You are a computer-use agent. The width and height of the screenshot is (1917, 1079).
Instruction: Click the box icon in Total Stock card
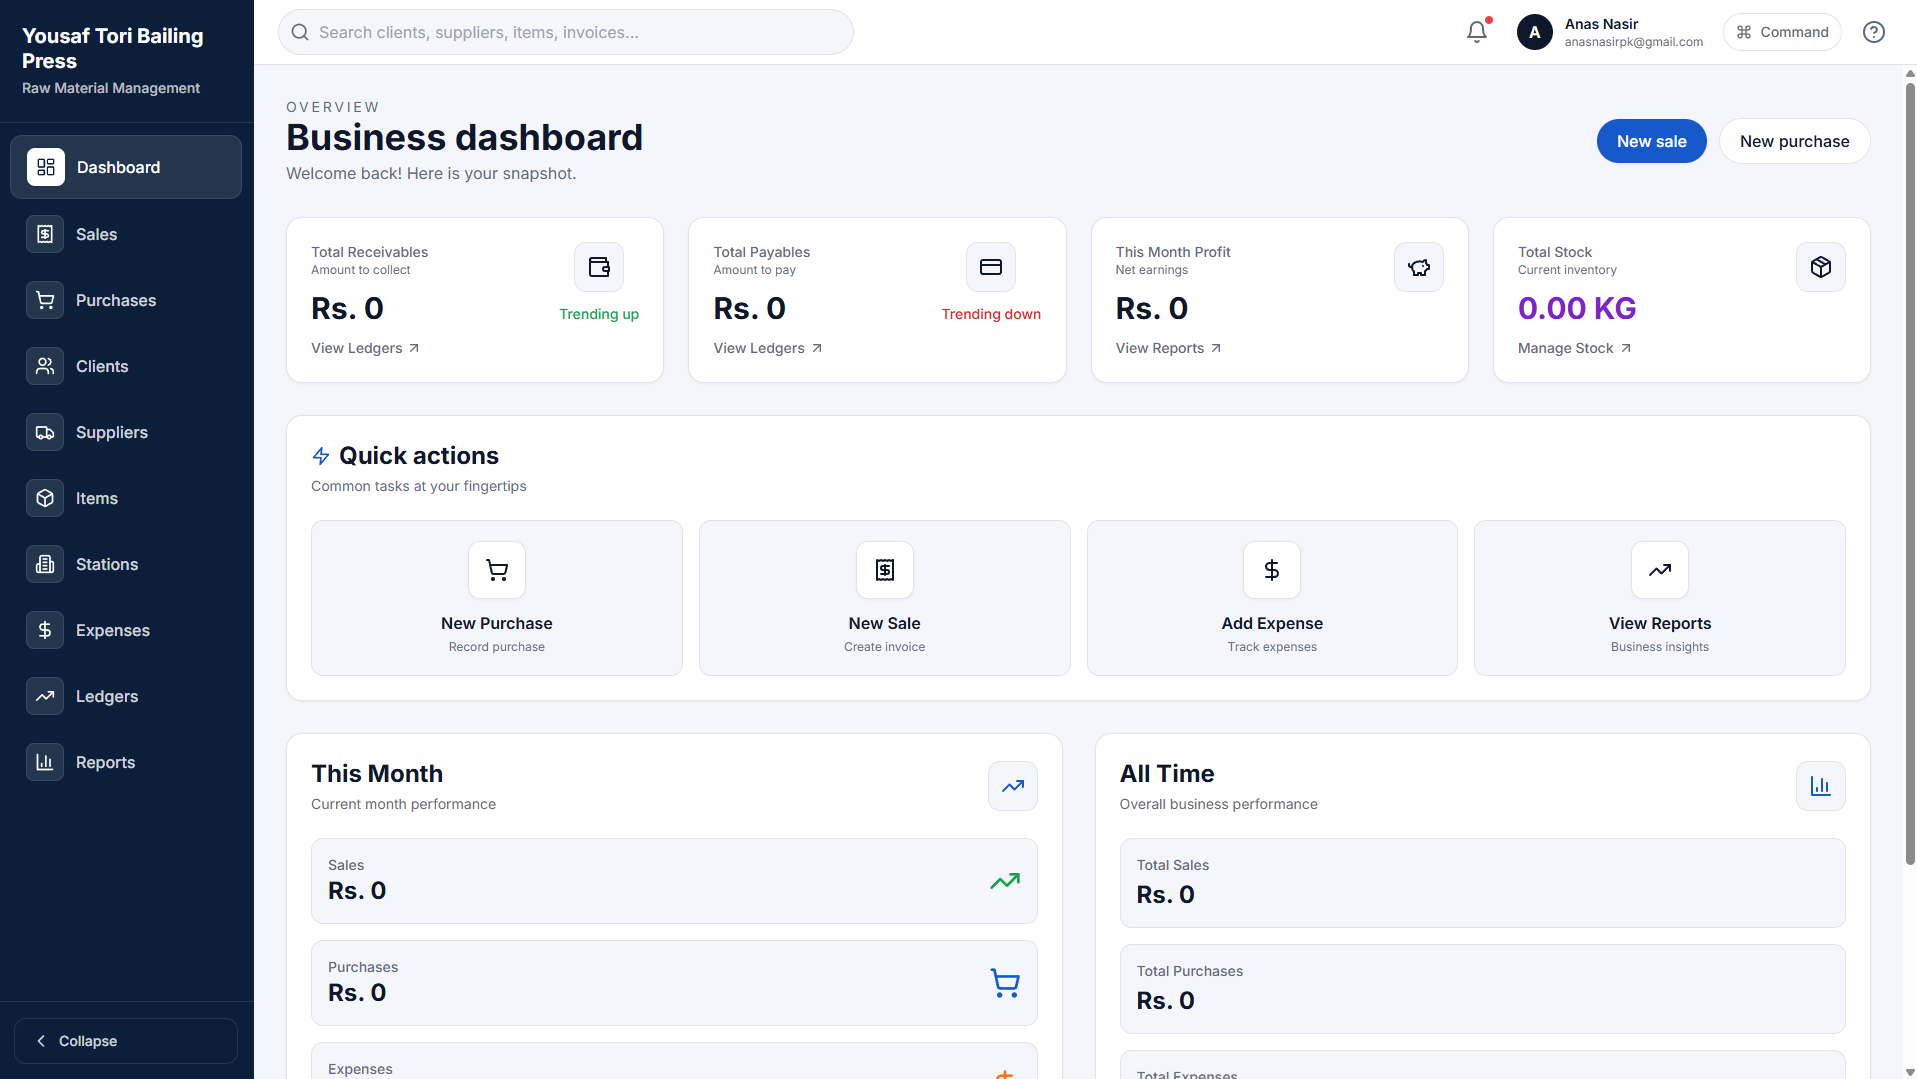pyautogui.click(x=1820, y=267)
